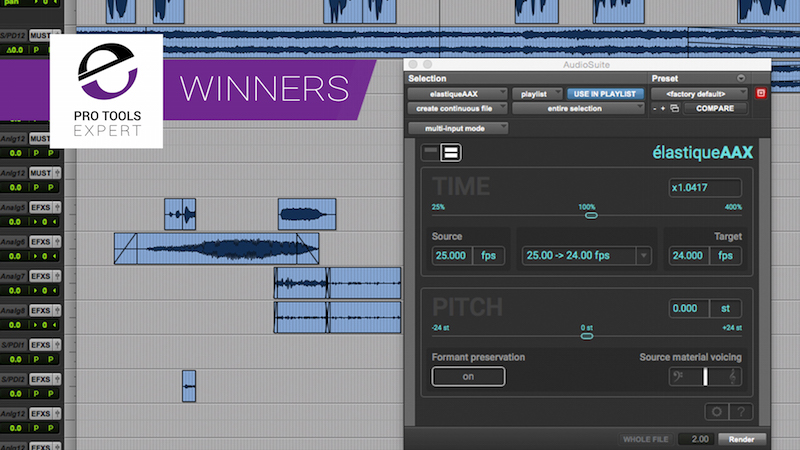The height and width of the screenshot is (450, 800).
Task: Click Analg8 track volume 0.0 readout
Action: click(x=15, y=324)
